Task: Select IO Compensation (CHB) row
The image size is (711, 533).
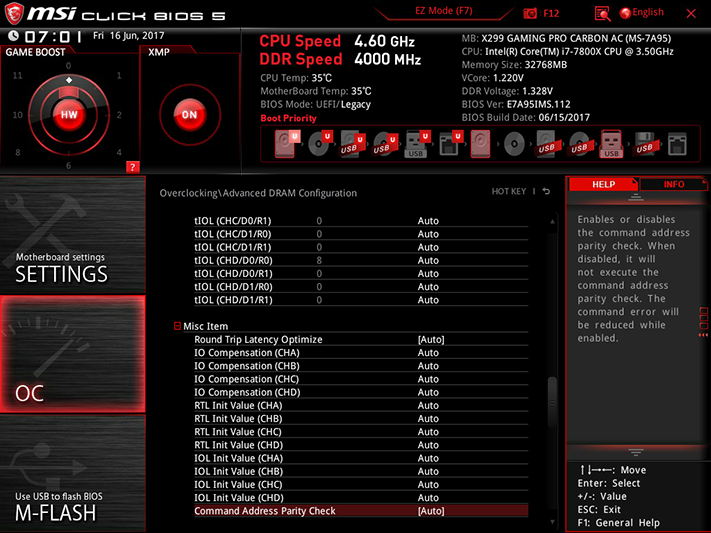Action: [361, 366]
